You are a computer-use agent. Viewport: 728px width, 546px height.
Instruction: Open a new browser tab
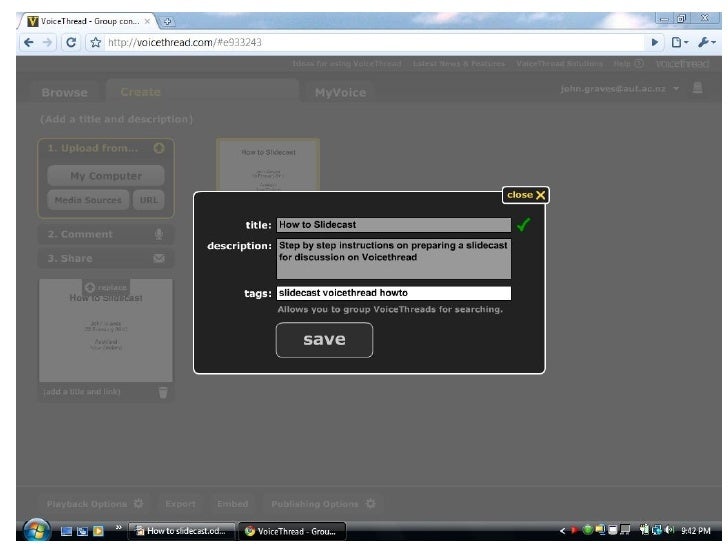[167, 21]
